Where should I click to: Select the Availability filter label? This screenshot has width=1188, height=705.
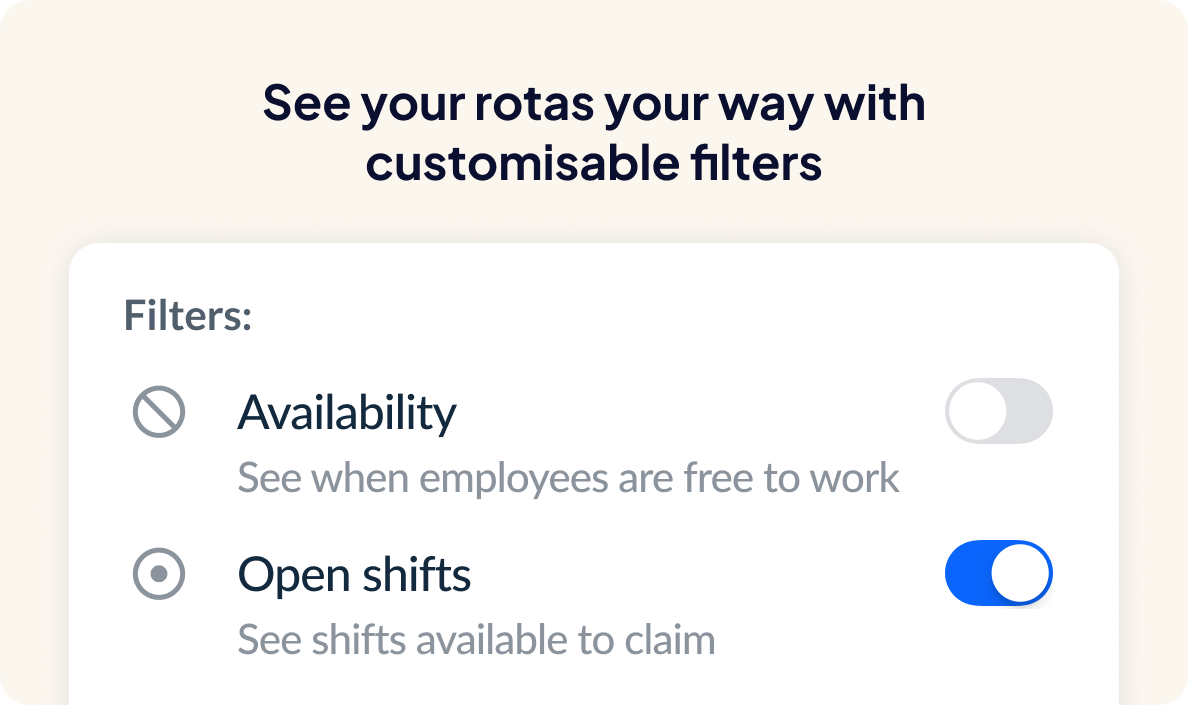(x=346, y=413)
